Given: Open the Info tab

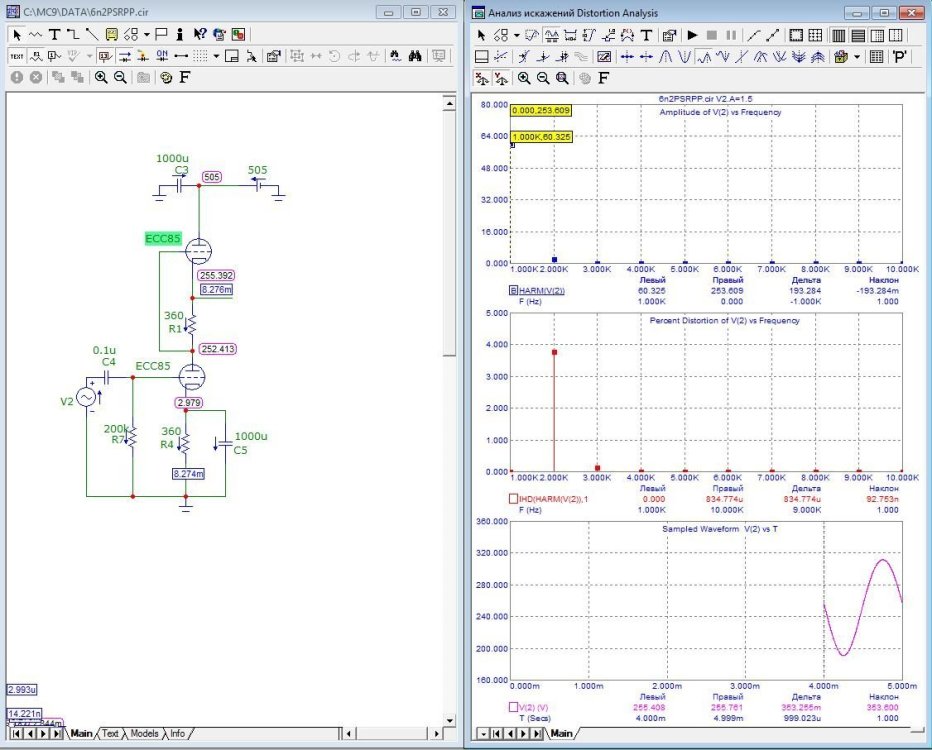Looking at the screenshot, I should (x=177, y=733).
